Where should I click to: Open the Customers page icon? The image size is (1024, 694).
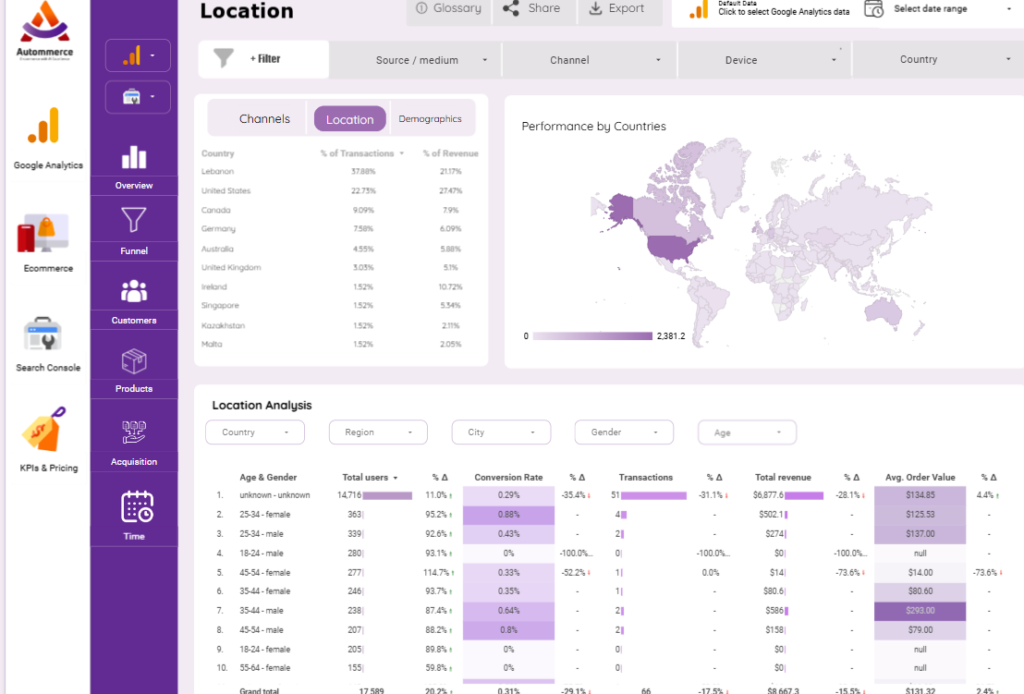(134, 291)
